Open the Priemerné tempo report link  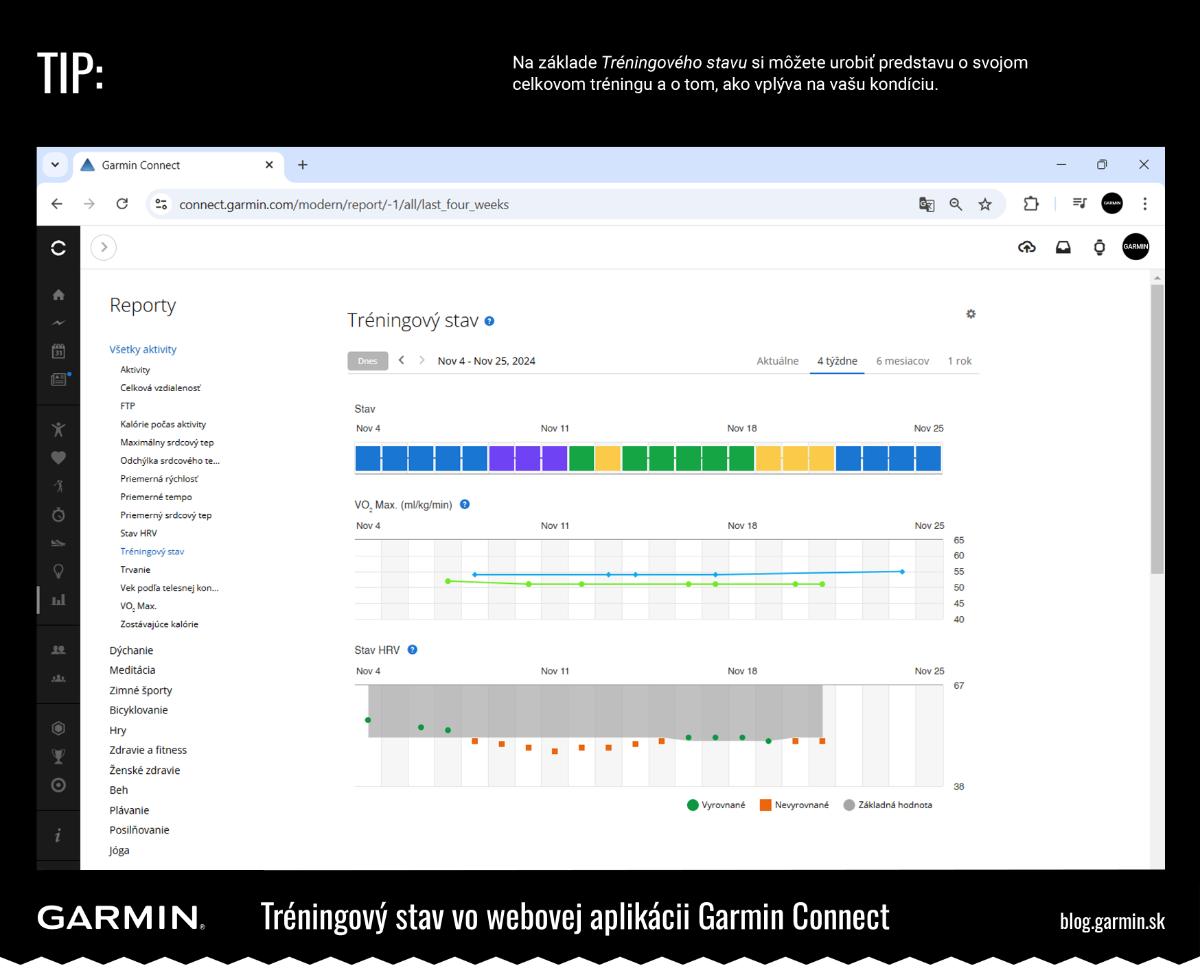[x=156, y=497]
